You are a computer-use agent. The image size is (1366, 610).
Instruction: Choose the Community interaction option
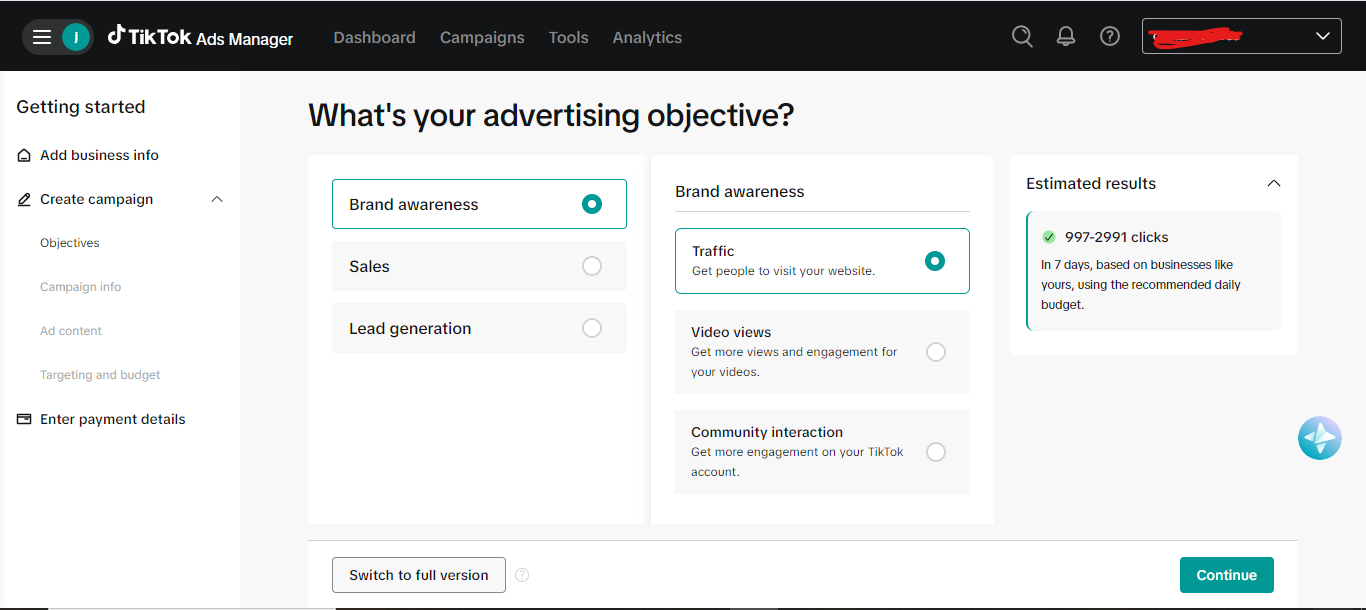[x=935, y=452]
